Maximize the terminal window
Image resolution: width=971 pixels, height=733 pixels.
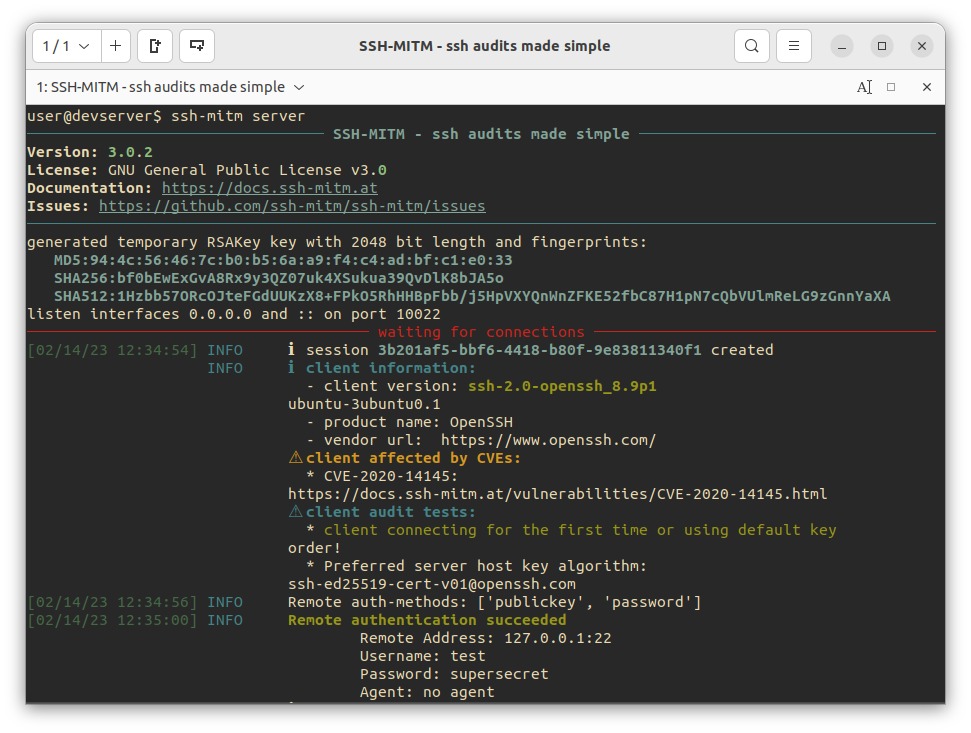(882, 46)
